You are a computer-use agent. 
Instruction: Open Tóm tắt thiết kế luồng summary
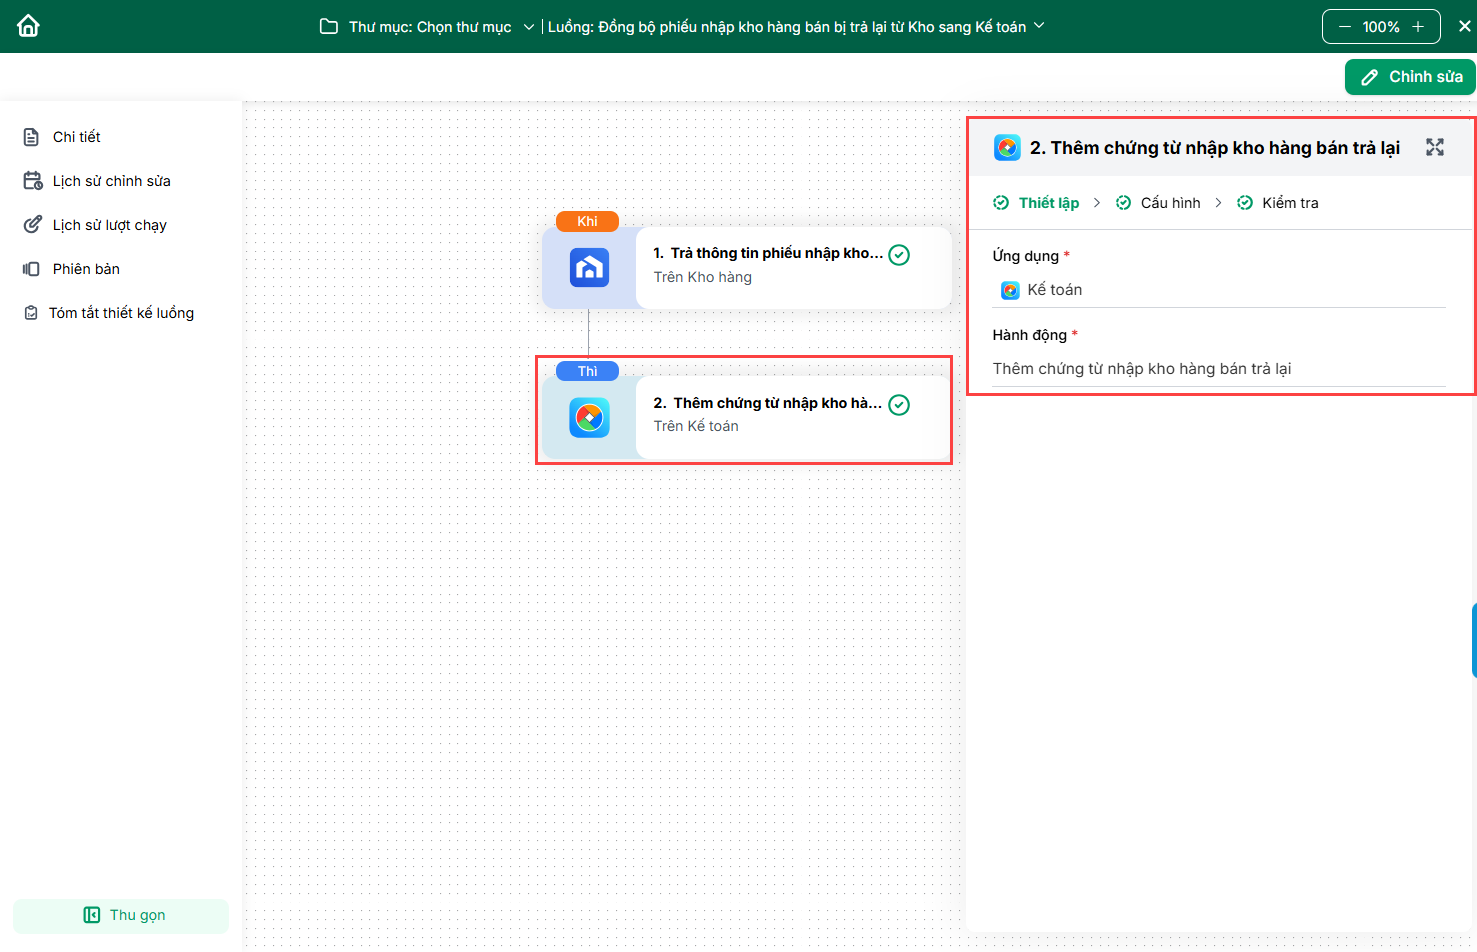pos(121,313)
